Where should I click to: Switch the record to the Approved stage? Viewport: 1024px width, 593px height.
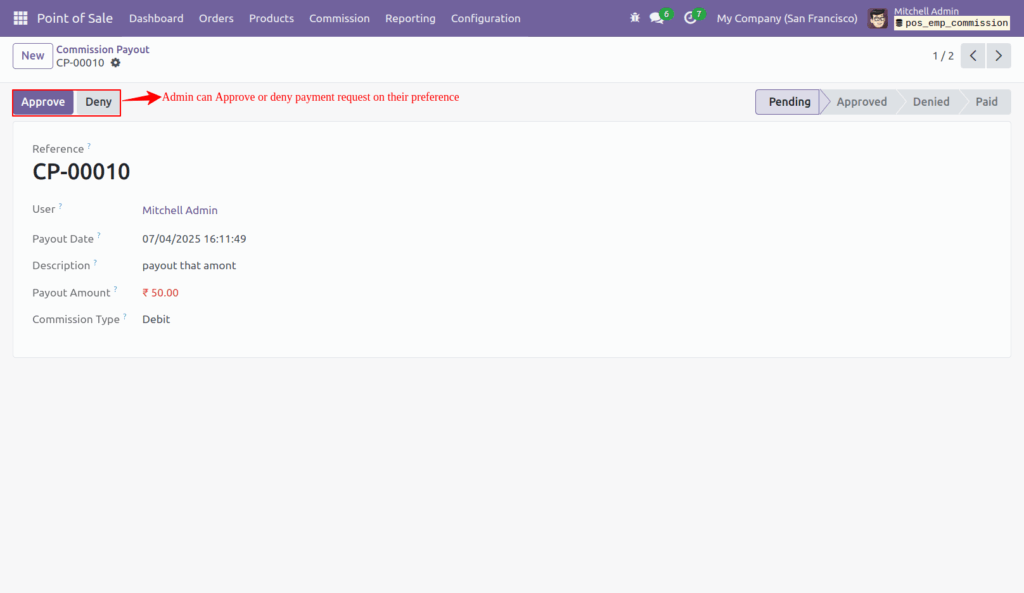pyautogui.click(x=860, y=101)
